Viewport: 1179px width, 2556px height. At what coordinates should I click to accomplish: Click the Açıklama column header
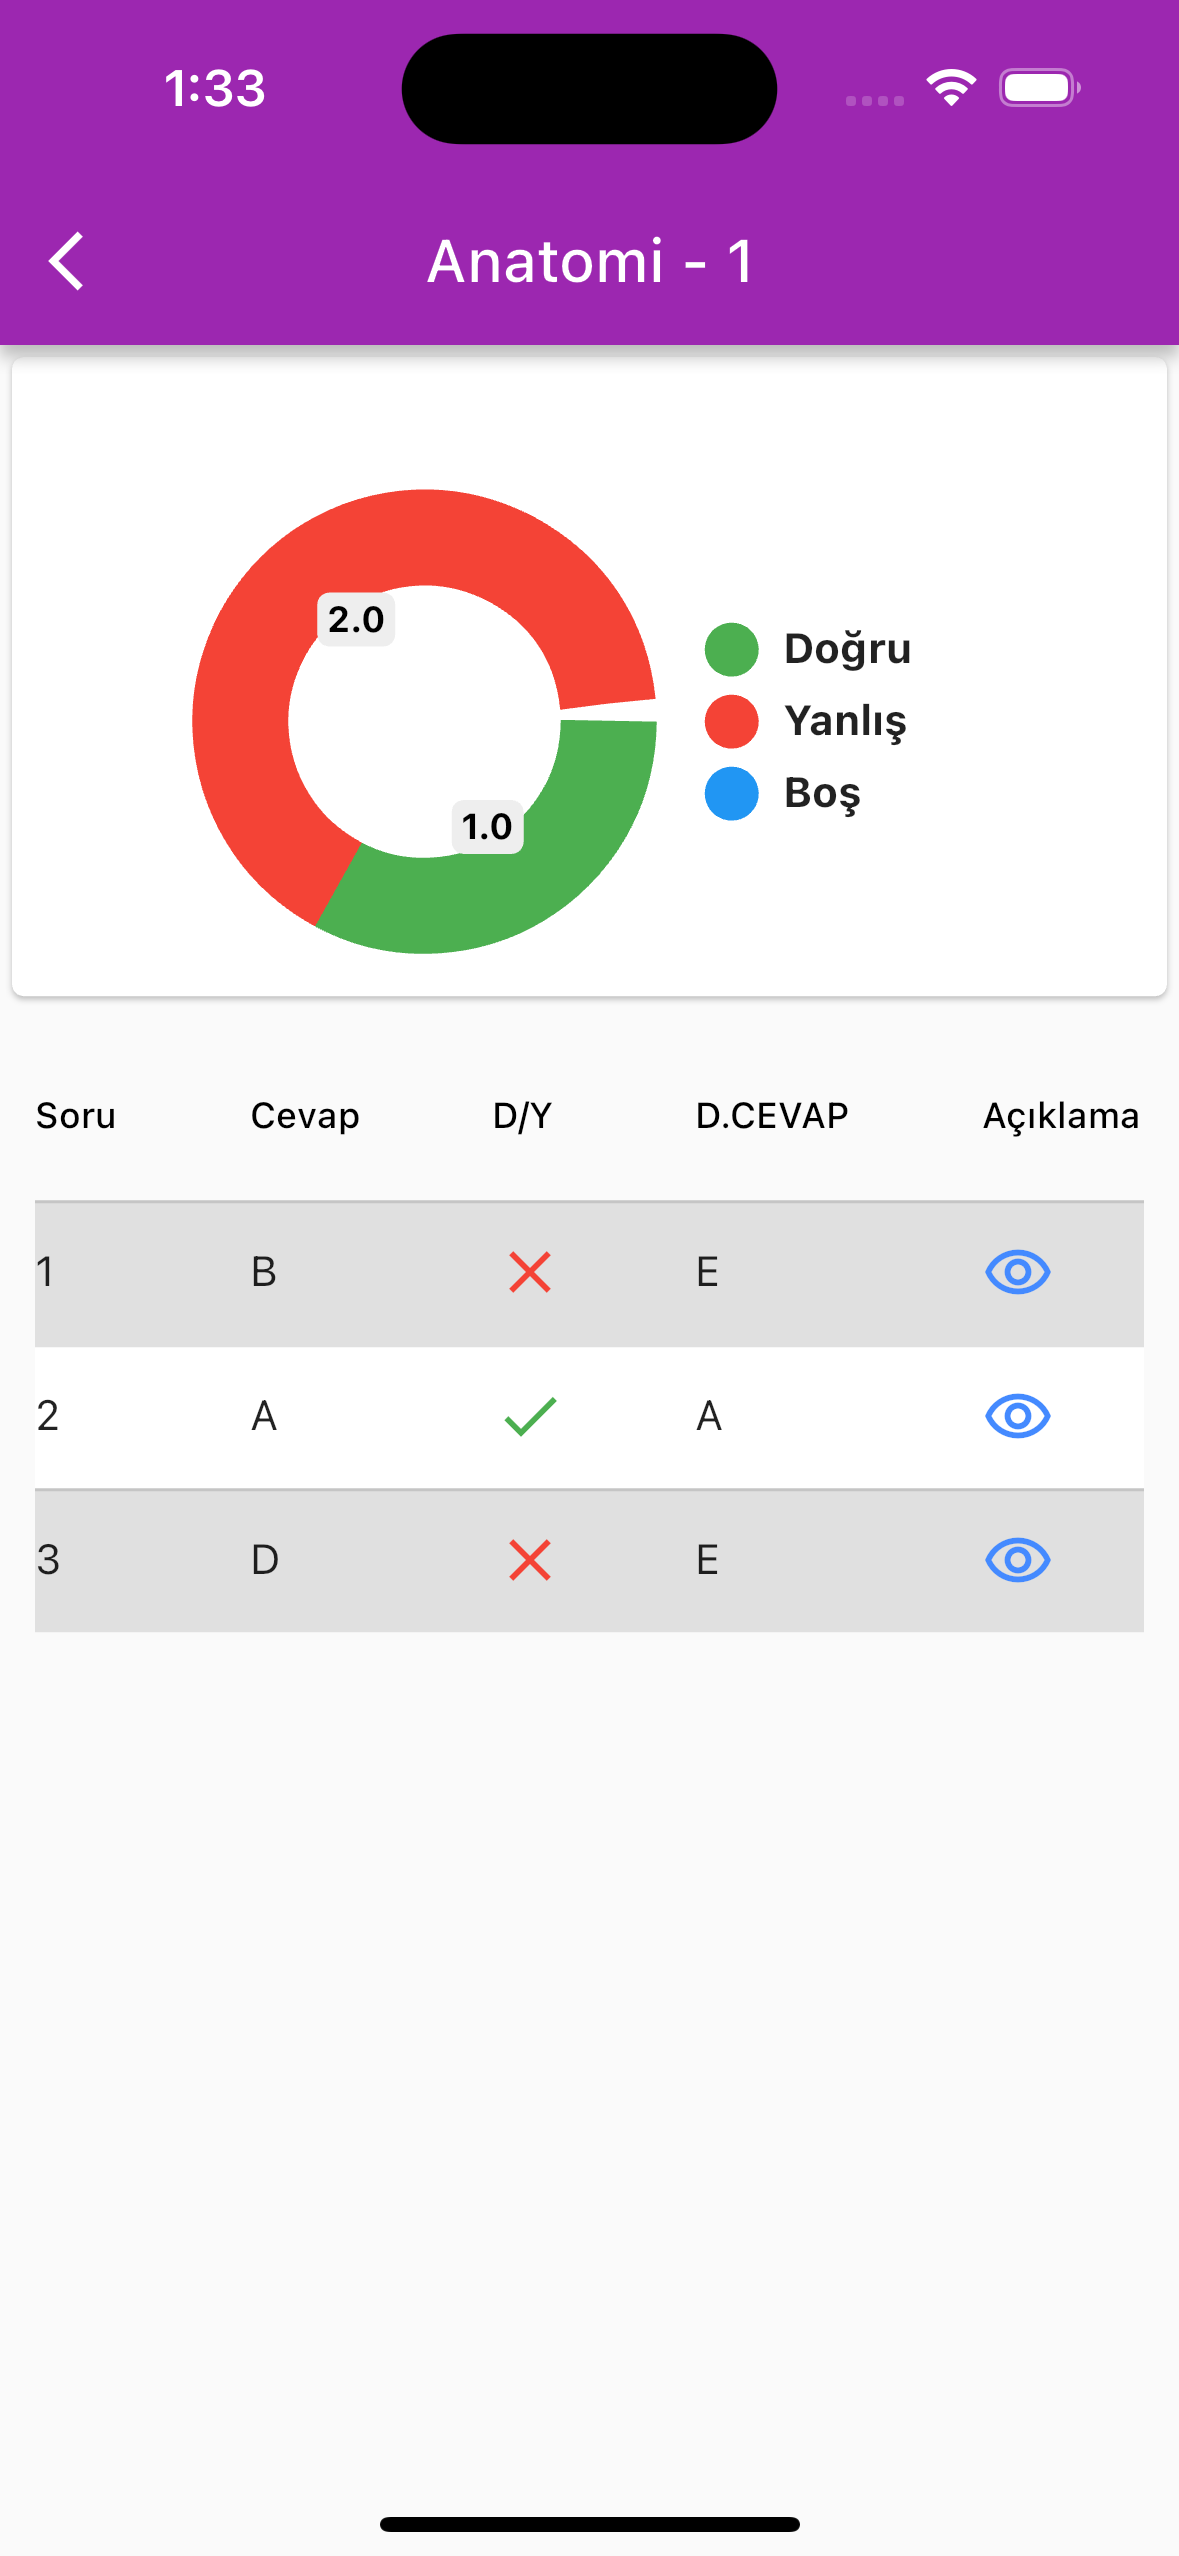pos(1061,1116)
